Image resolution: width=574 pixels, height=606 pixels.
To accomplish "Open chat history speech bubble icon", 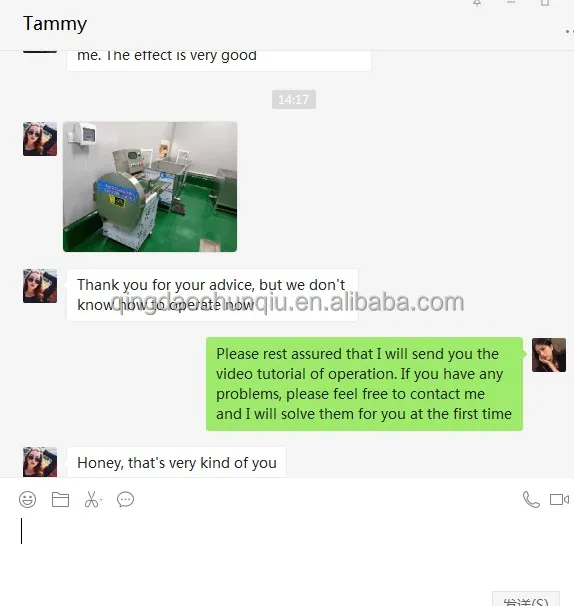I will [x=126, y=499].
